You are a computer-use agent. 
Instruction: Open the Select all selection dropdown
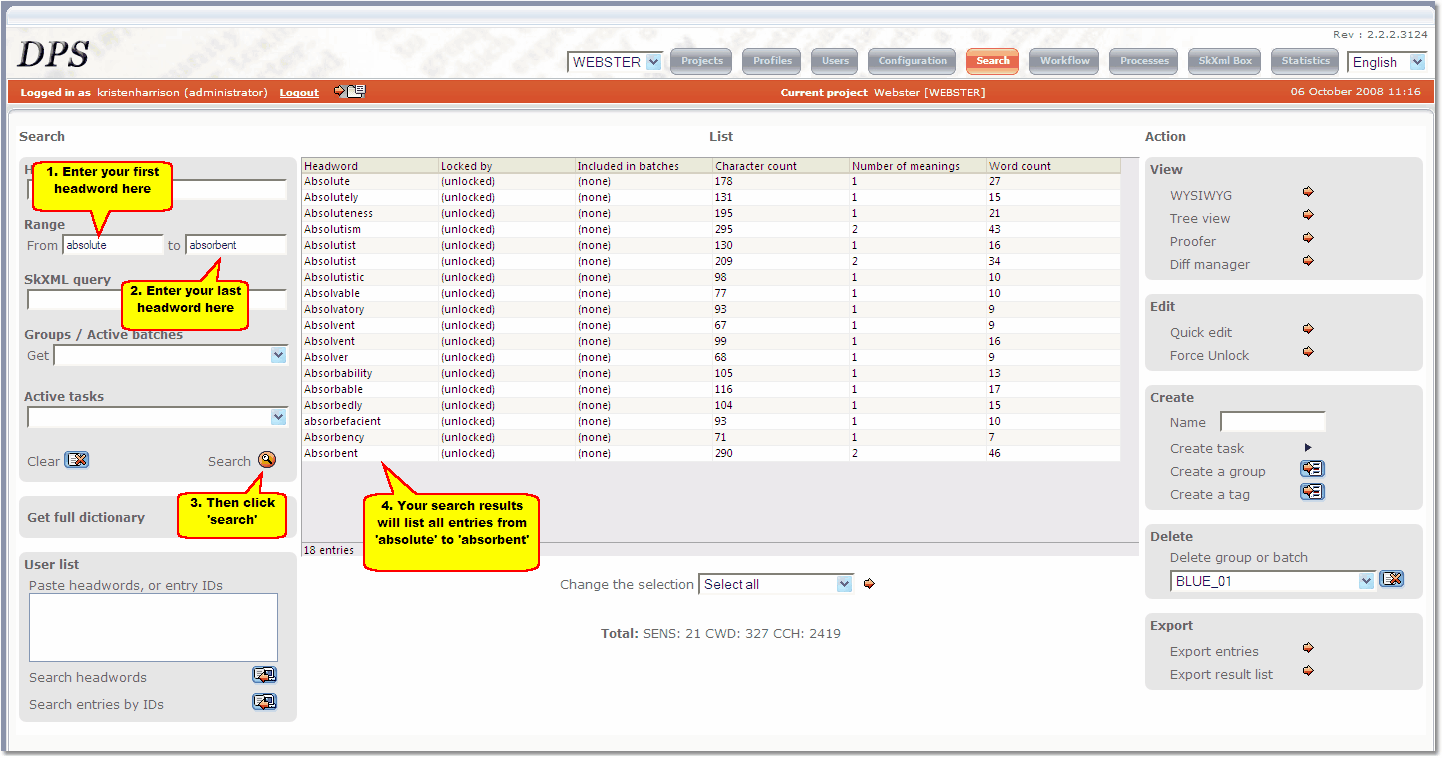776,584
